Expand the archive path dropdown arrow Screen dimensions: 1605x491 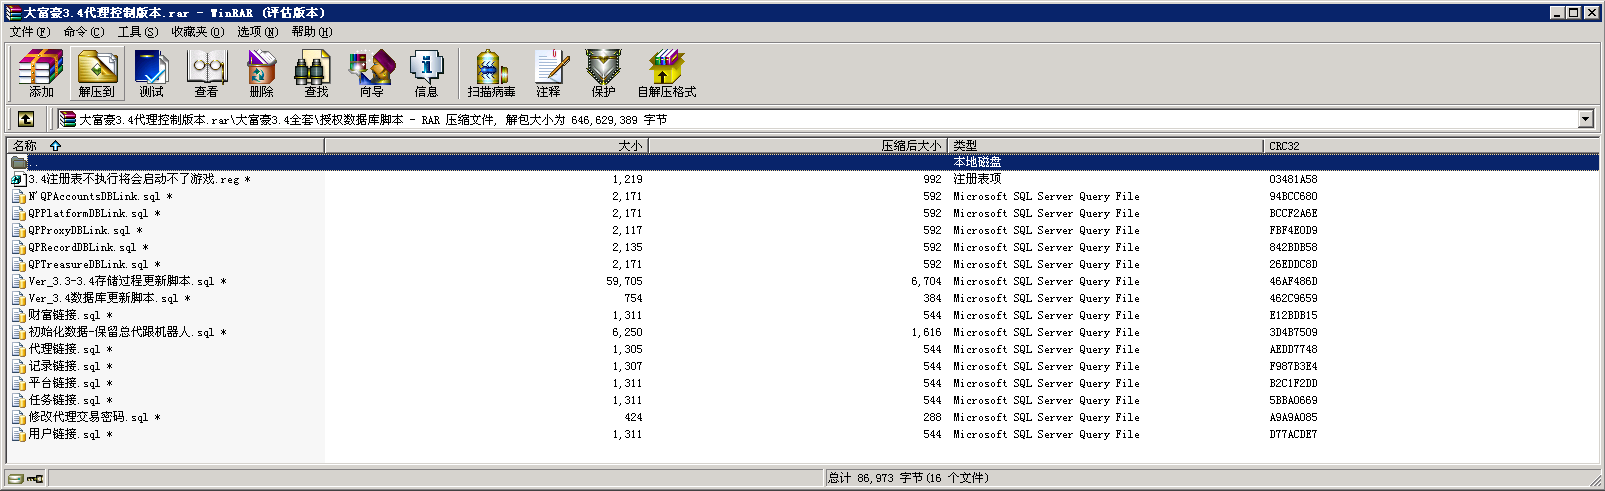click(1585, 119)
